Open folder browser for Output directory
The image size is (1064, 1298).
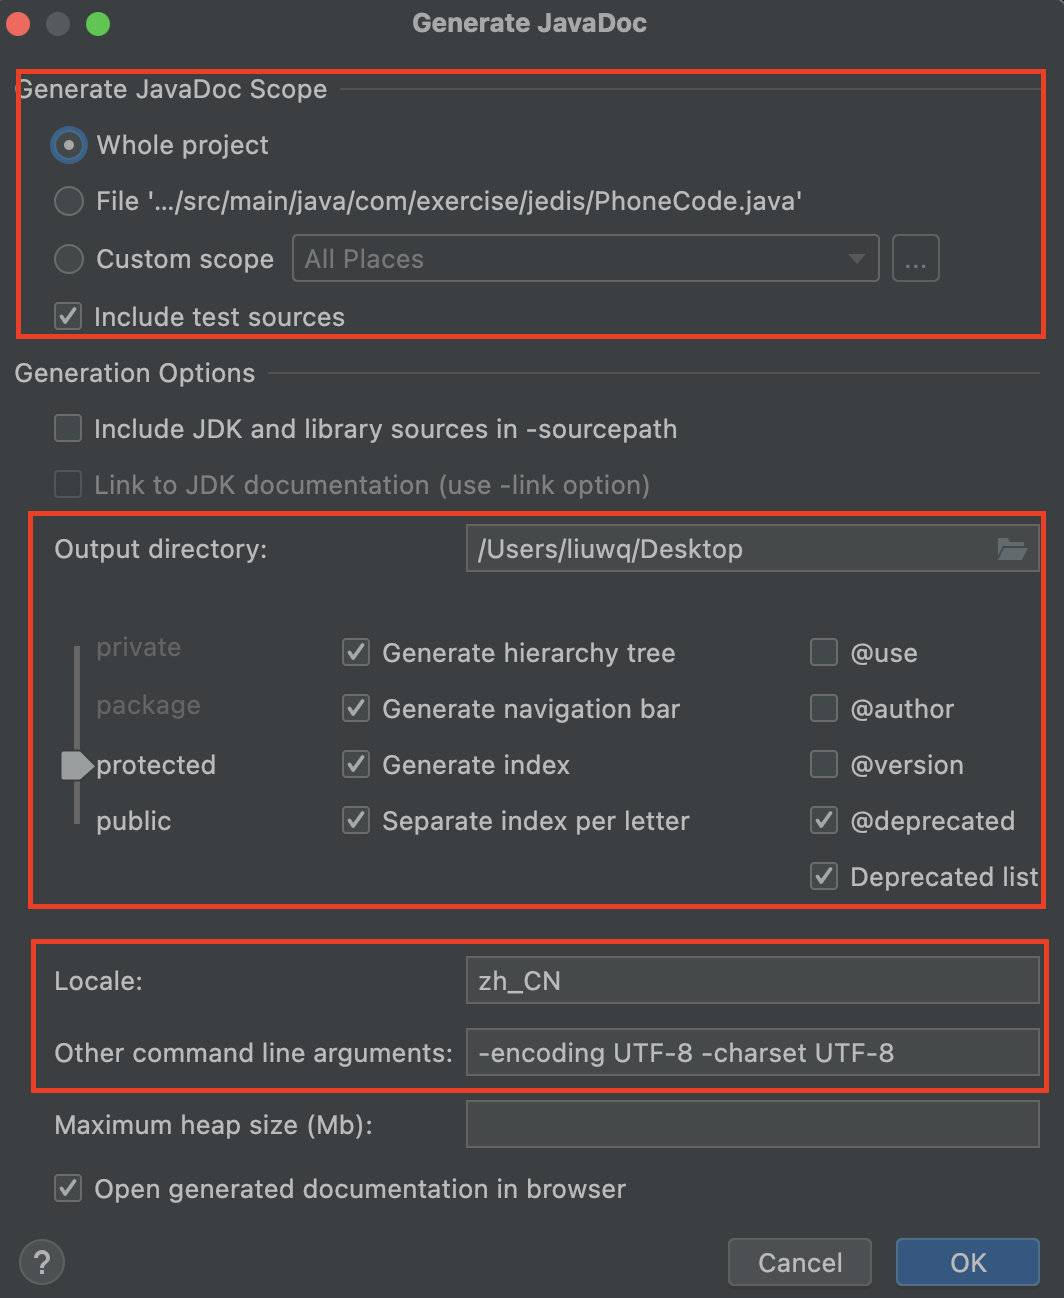(x=1012, y=549)
